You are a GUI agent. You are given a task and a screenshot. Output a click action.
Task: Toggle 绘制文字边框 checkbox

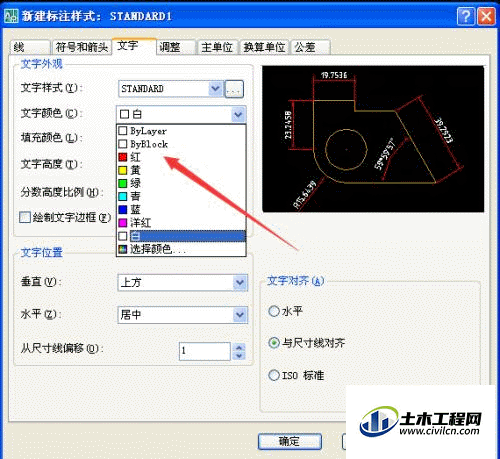coord(25,218)
